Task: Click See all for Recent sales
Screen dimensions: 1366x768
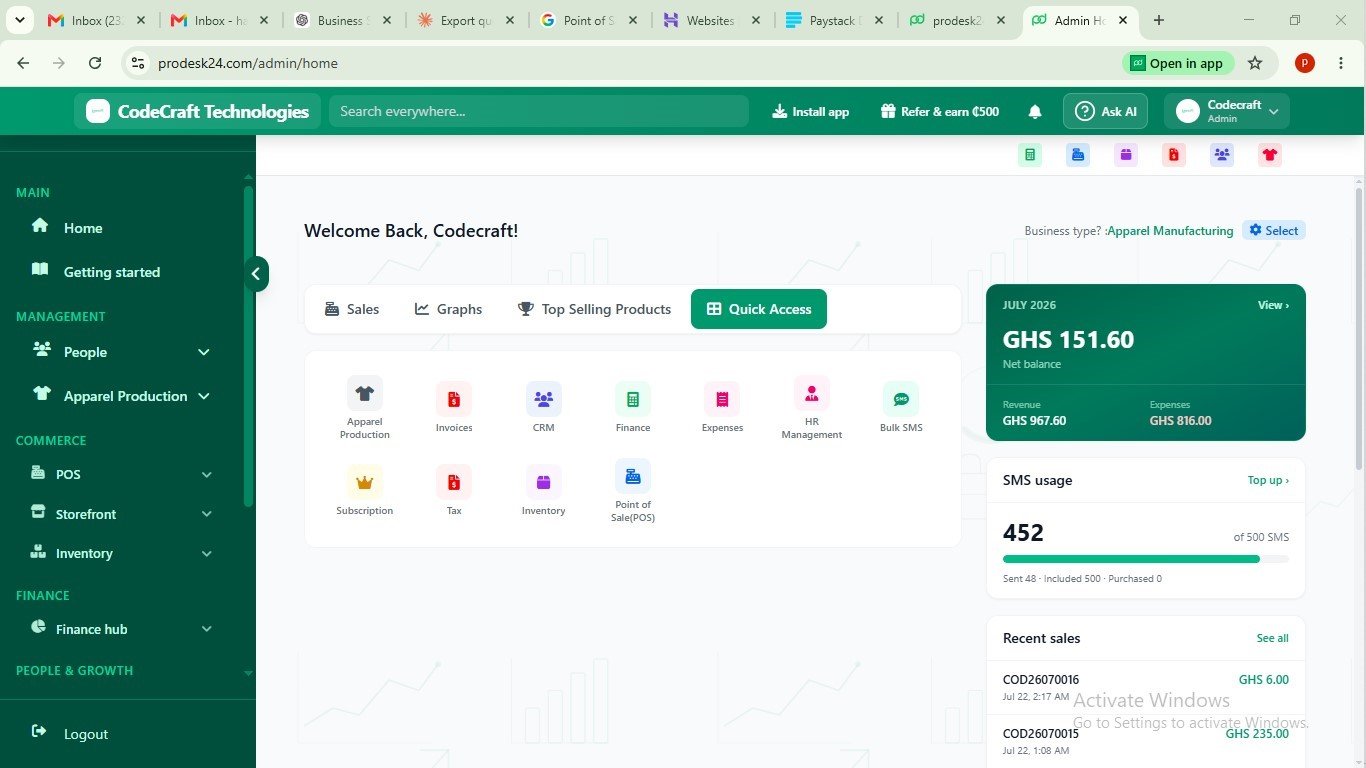Action: point(1273,638)
